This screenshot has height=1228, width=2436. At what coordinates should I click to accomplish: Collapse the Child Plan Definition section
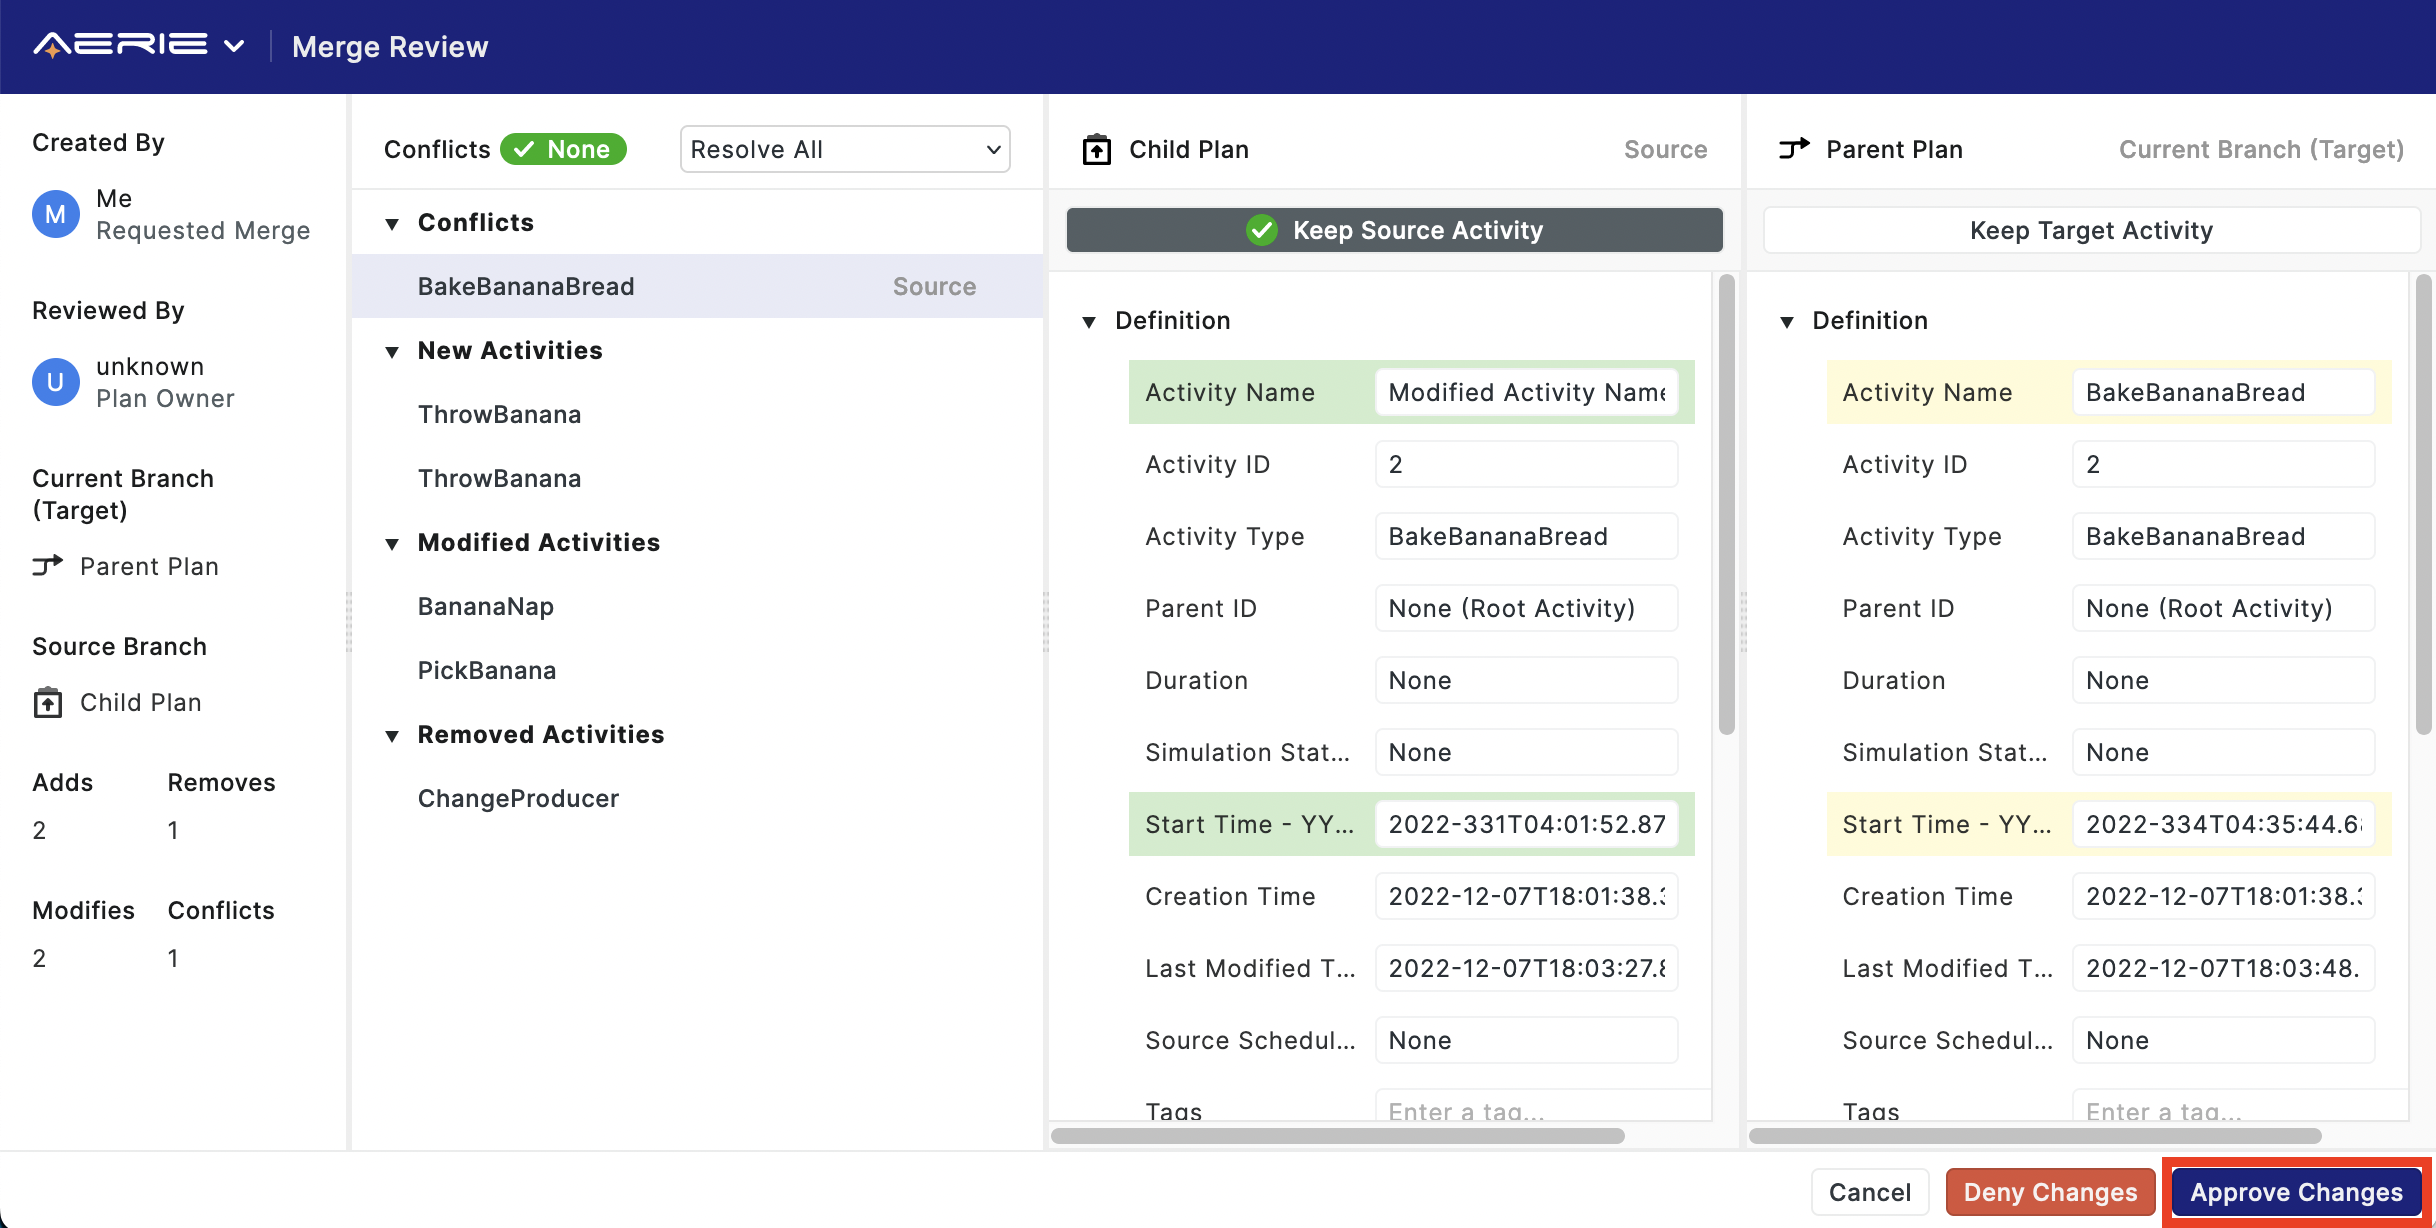(1089, 321)
